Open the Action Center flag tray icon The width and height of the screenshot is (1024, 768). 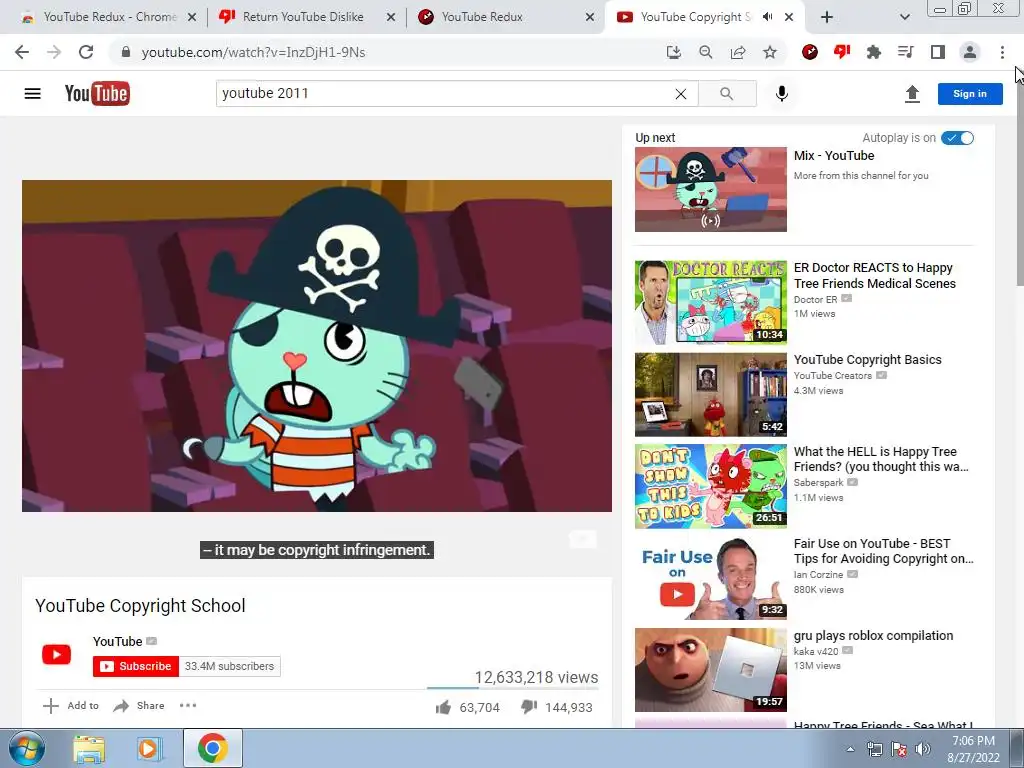pyautogui.click(x=899, y=749)
